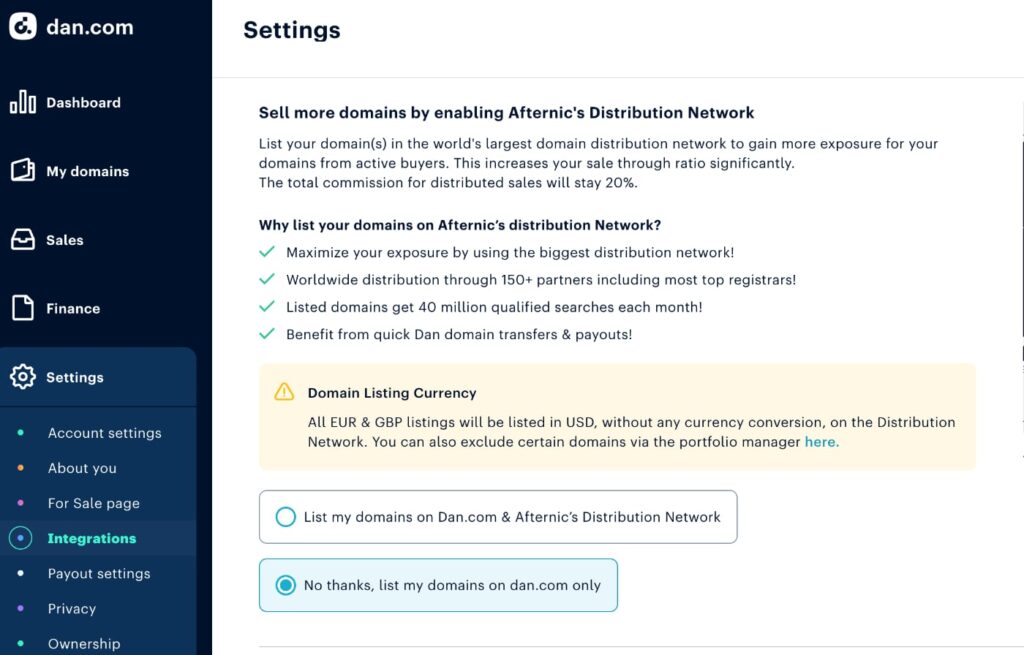Open the About you settings page

click(x=82, y=468)
